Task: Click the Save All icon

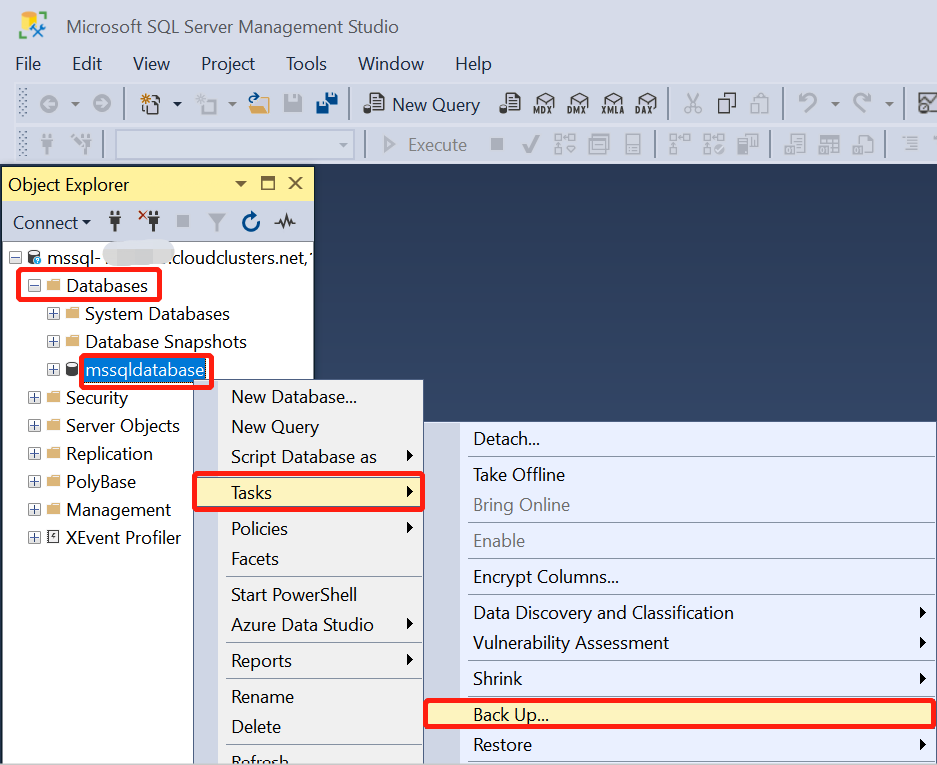Action: tap(326, 104)
